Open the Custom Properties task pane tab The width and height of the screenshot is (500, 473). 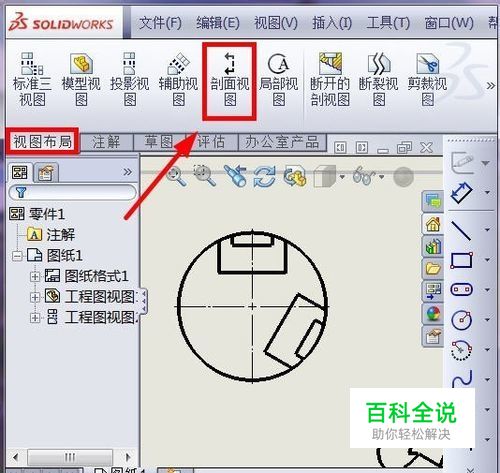click(433, 337)
